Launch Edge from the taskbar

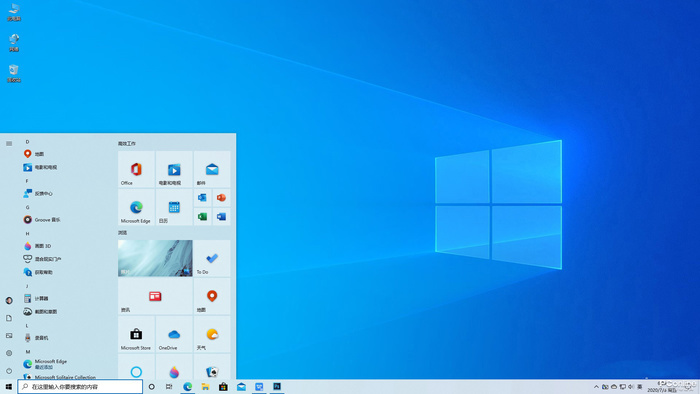click(188, 386)
